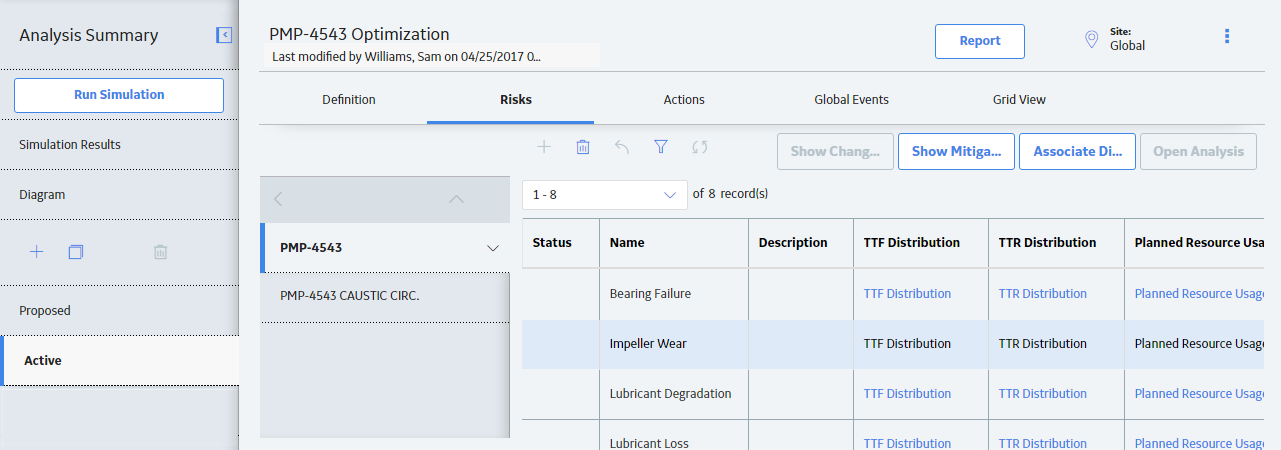The image size is (1281, 450).
Task: Open the three-dot options menu
Action: (x=1227, y=36)
